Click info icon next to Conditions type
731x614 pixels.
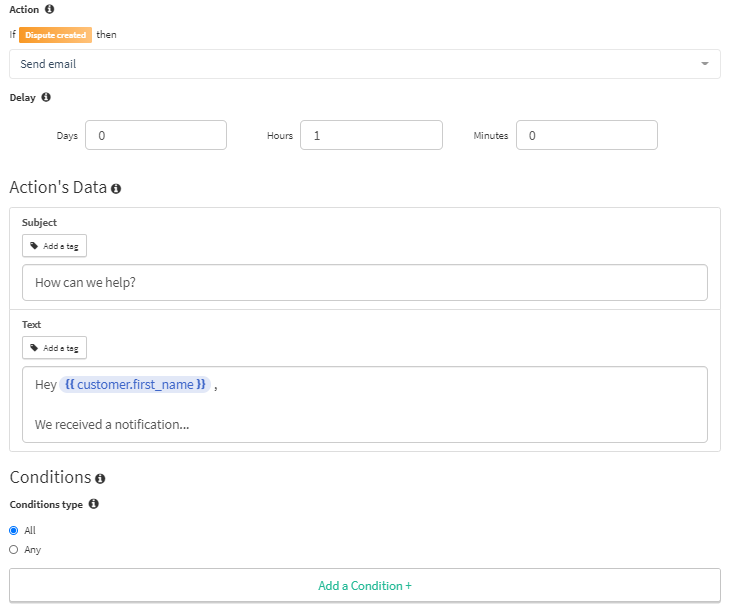click(93, 504)
